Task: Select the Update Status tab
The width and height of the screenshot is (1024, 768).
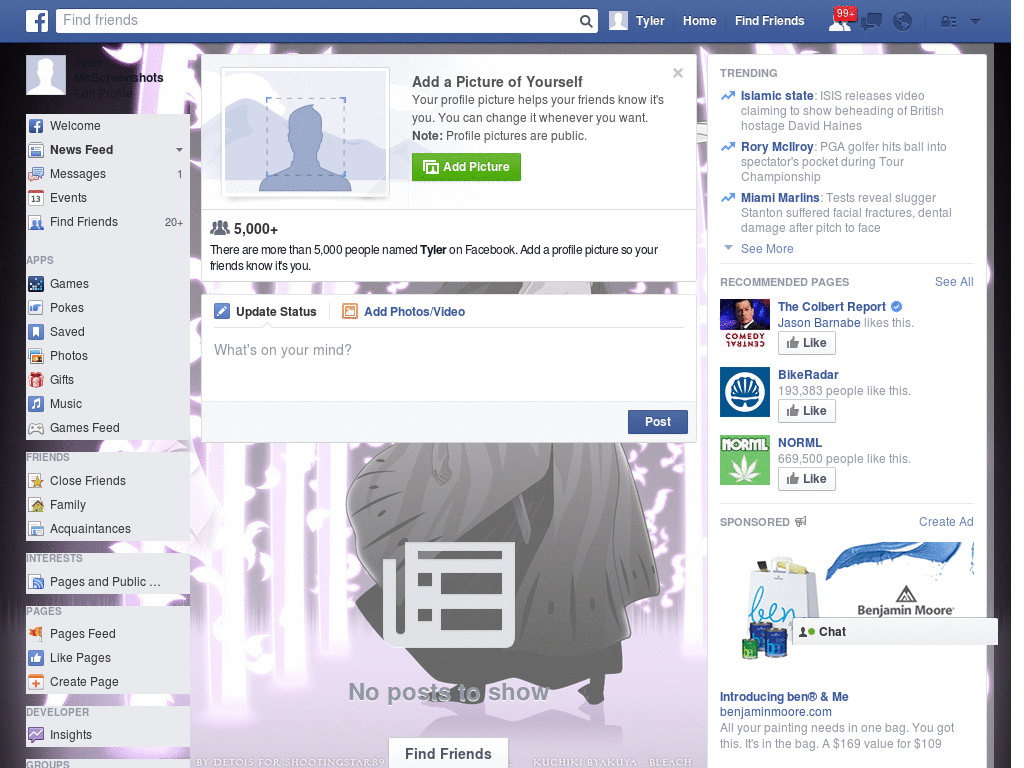Action: [x=265, y=312]
